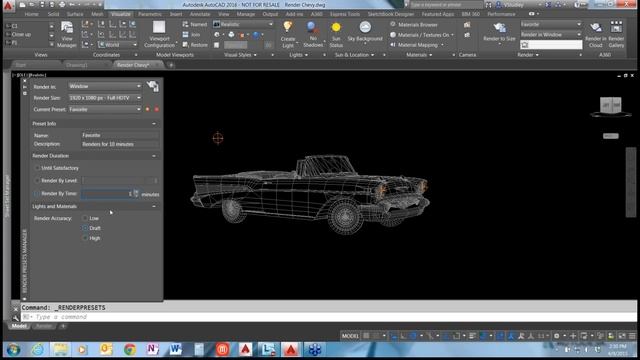Select the Close up named view

[21, 35]
